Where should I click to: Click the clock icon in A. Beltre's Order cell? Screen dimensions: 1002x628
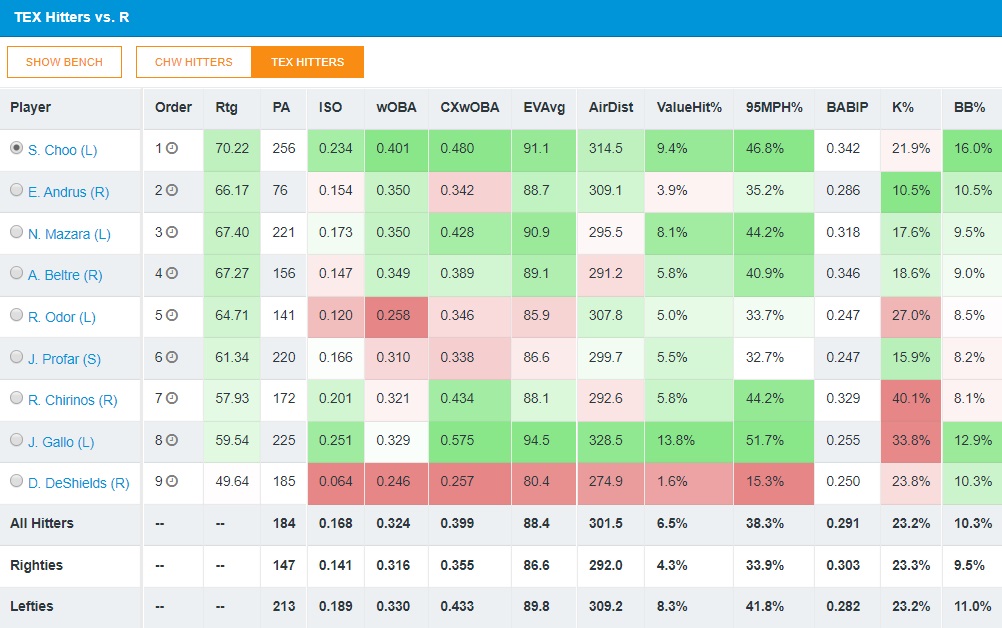tap(172, 273)
